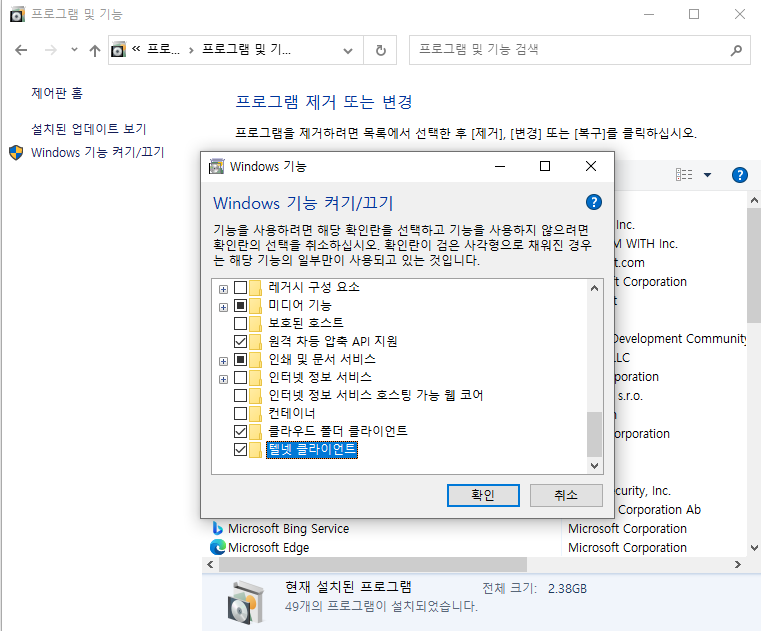The image size is (761, 631).
Task: Click the 프로그램 및 기능 window title icon
Action: click(17, 15)
